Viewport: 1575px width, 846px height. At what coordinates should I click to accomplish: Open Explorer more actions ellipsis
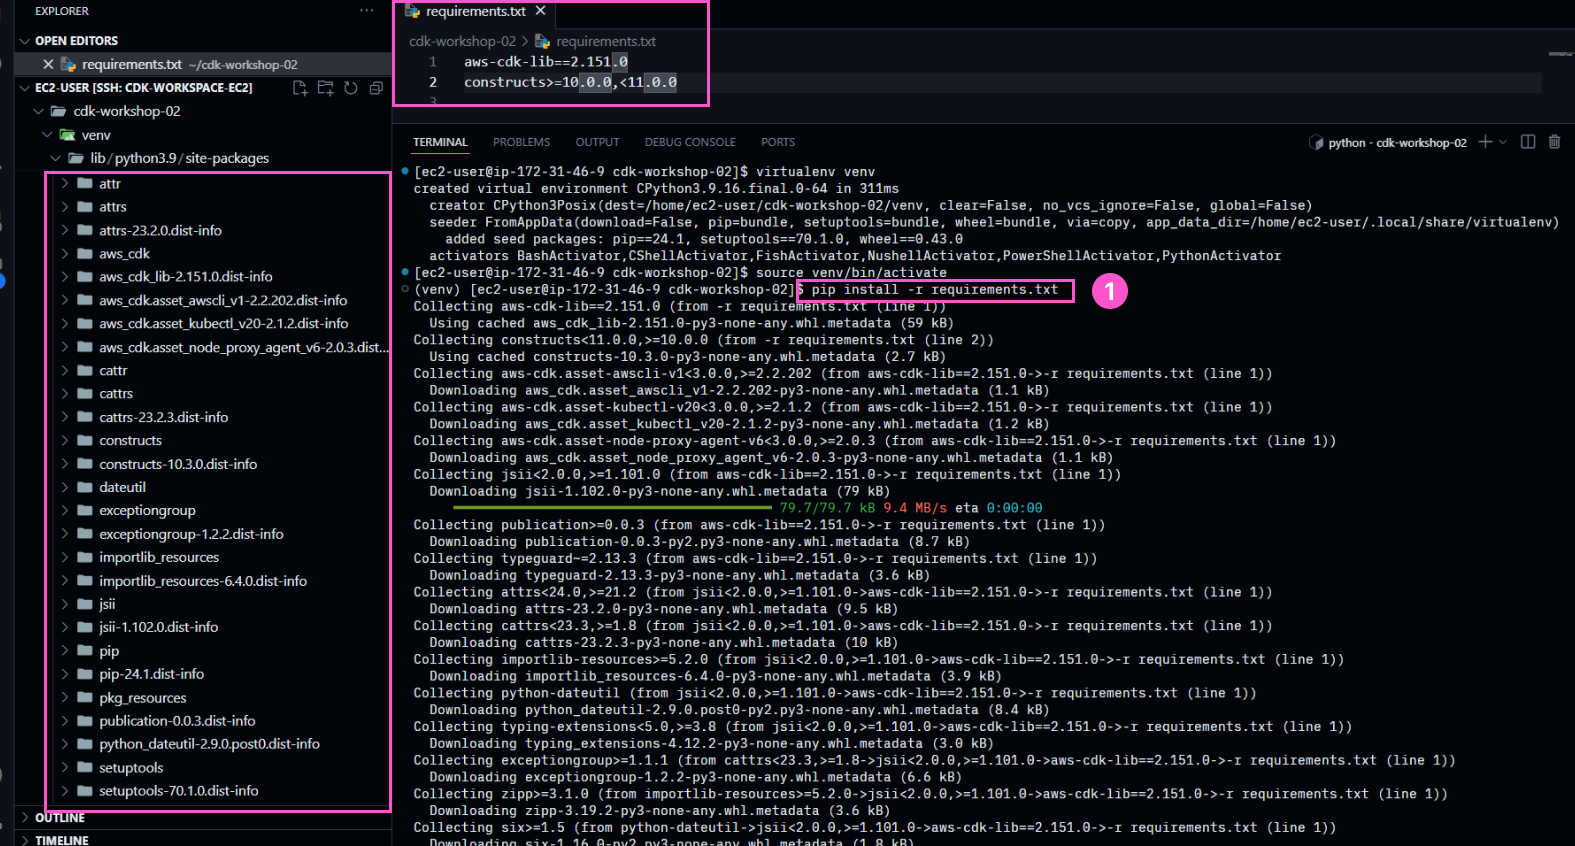pos(367,10)
